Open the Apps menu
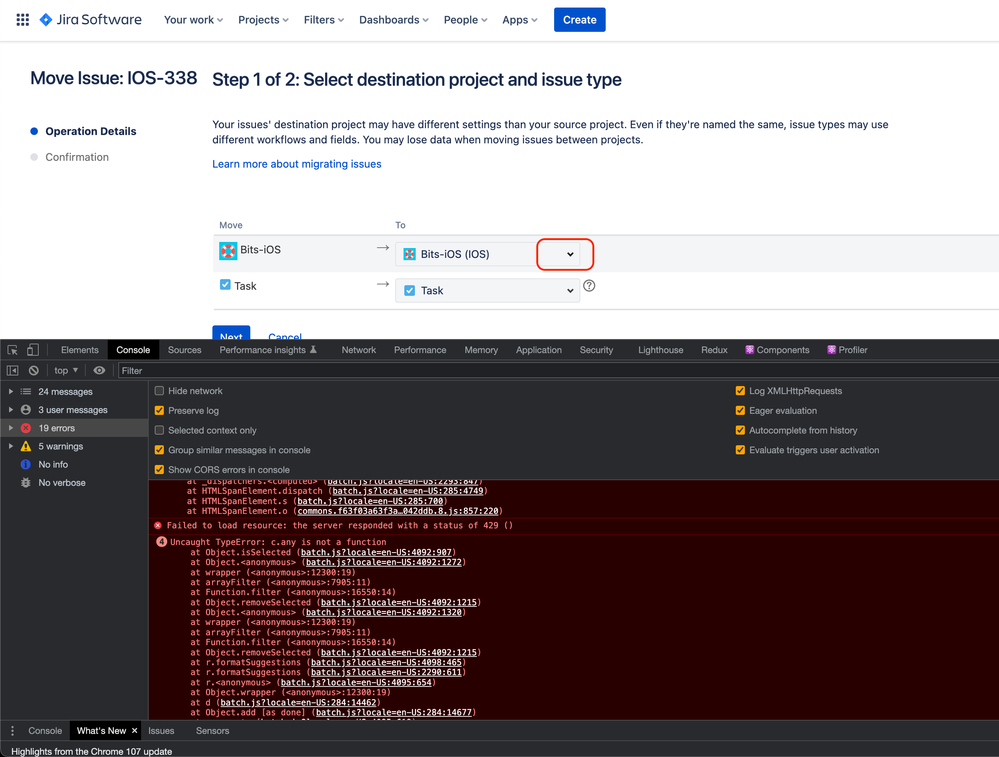 pos(520,20)
